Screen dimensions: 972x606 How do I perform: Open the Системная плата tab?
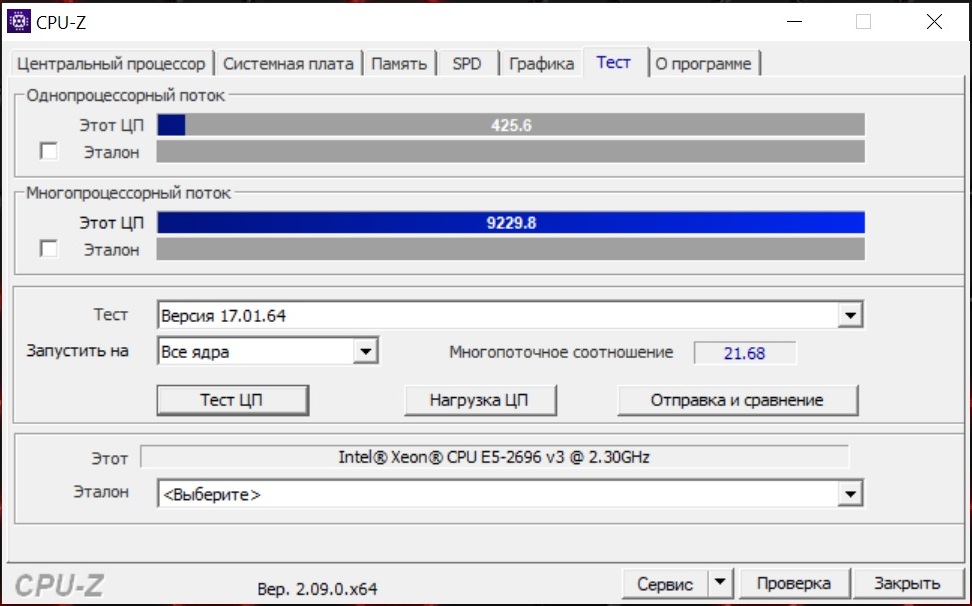[288, 64]
